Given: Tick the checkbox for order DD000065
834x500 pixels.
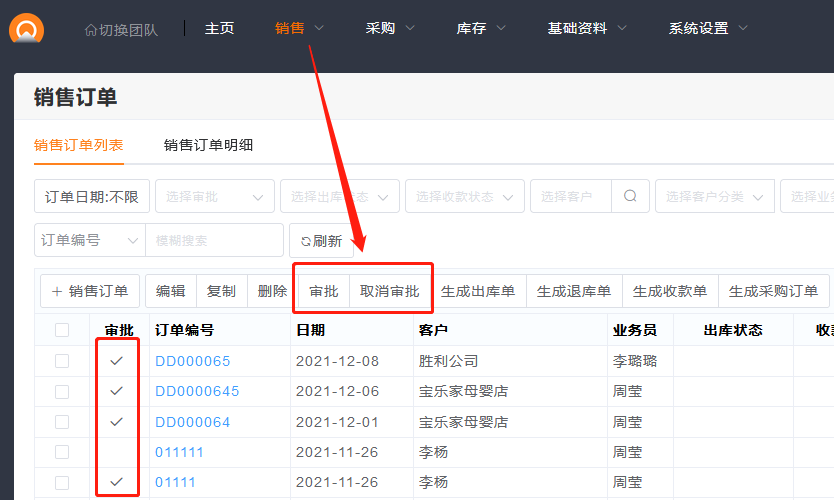Looking at the screenshot, I should (x=62, y=361).
